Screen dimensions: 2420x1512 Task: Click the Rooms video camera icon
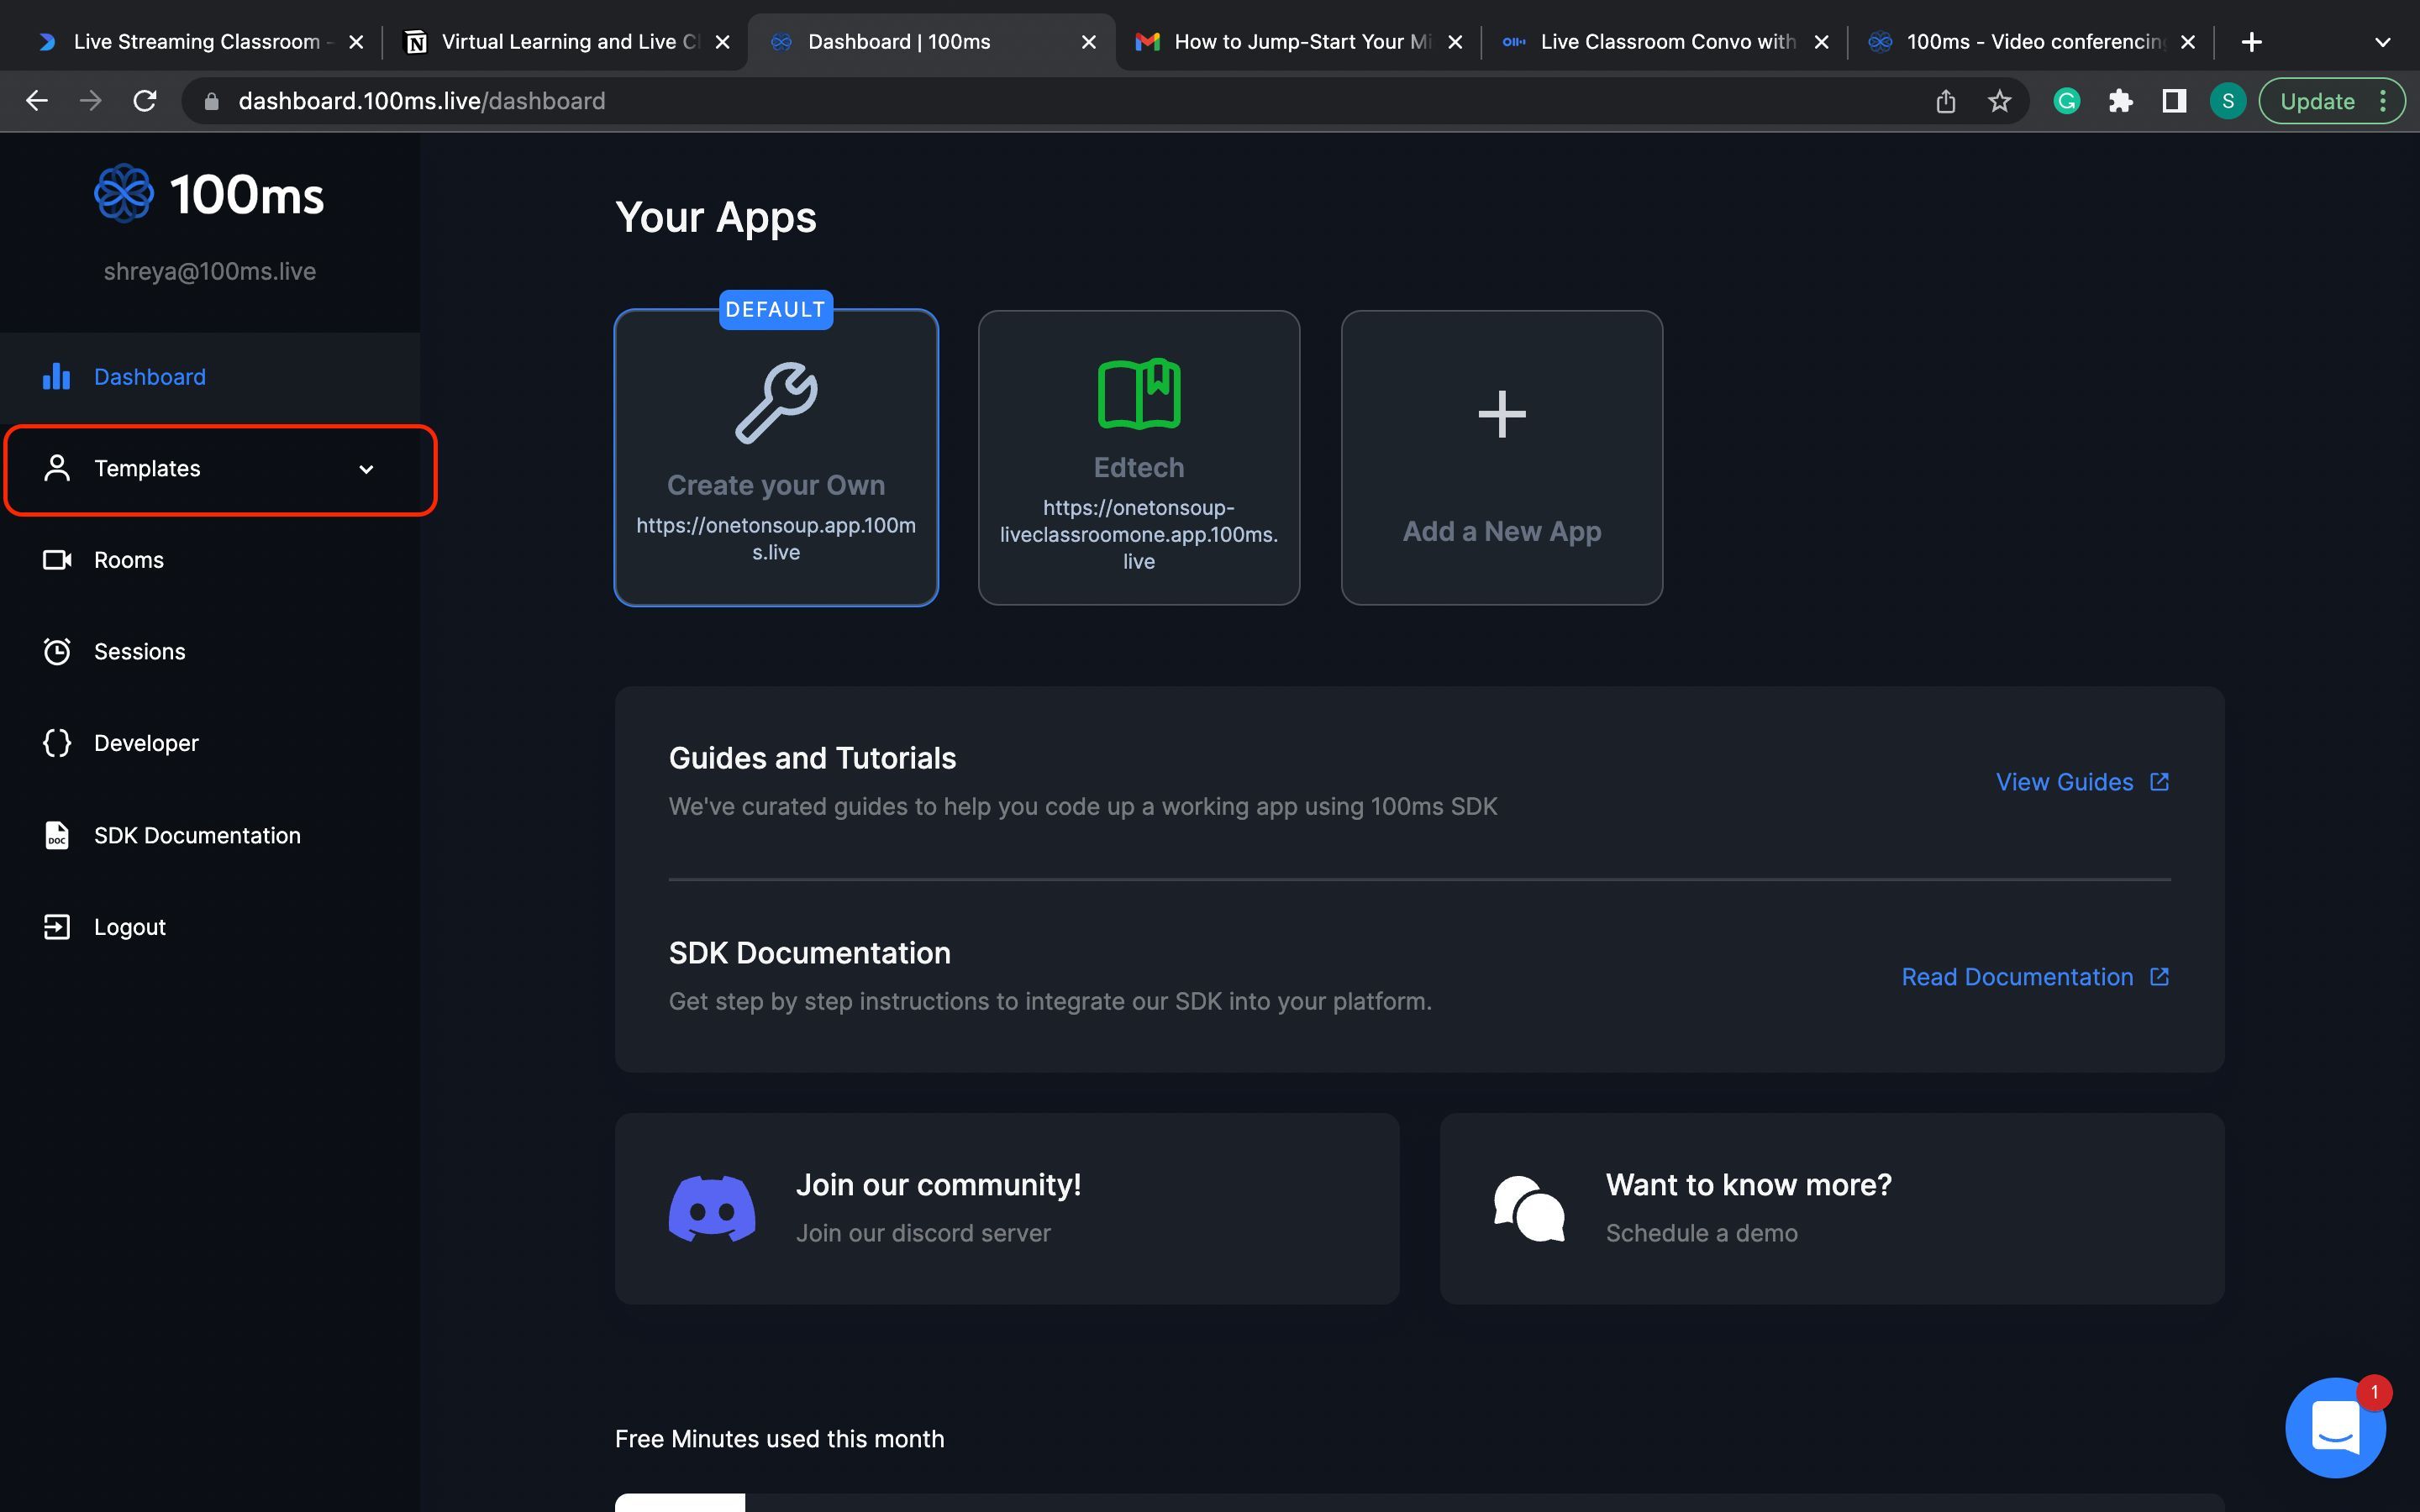(57, 560)
